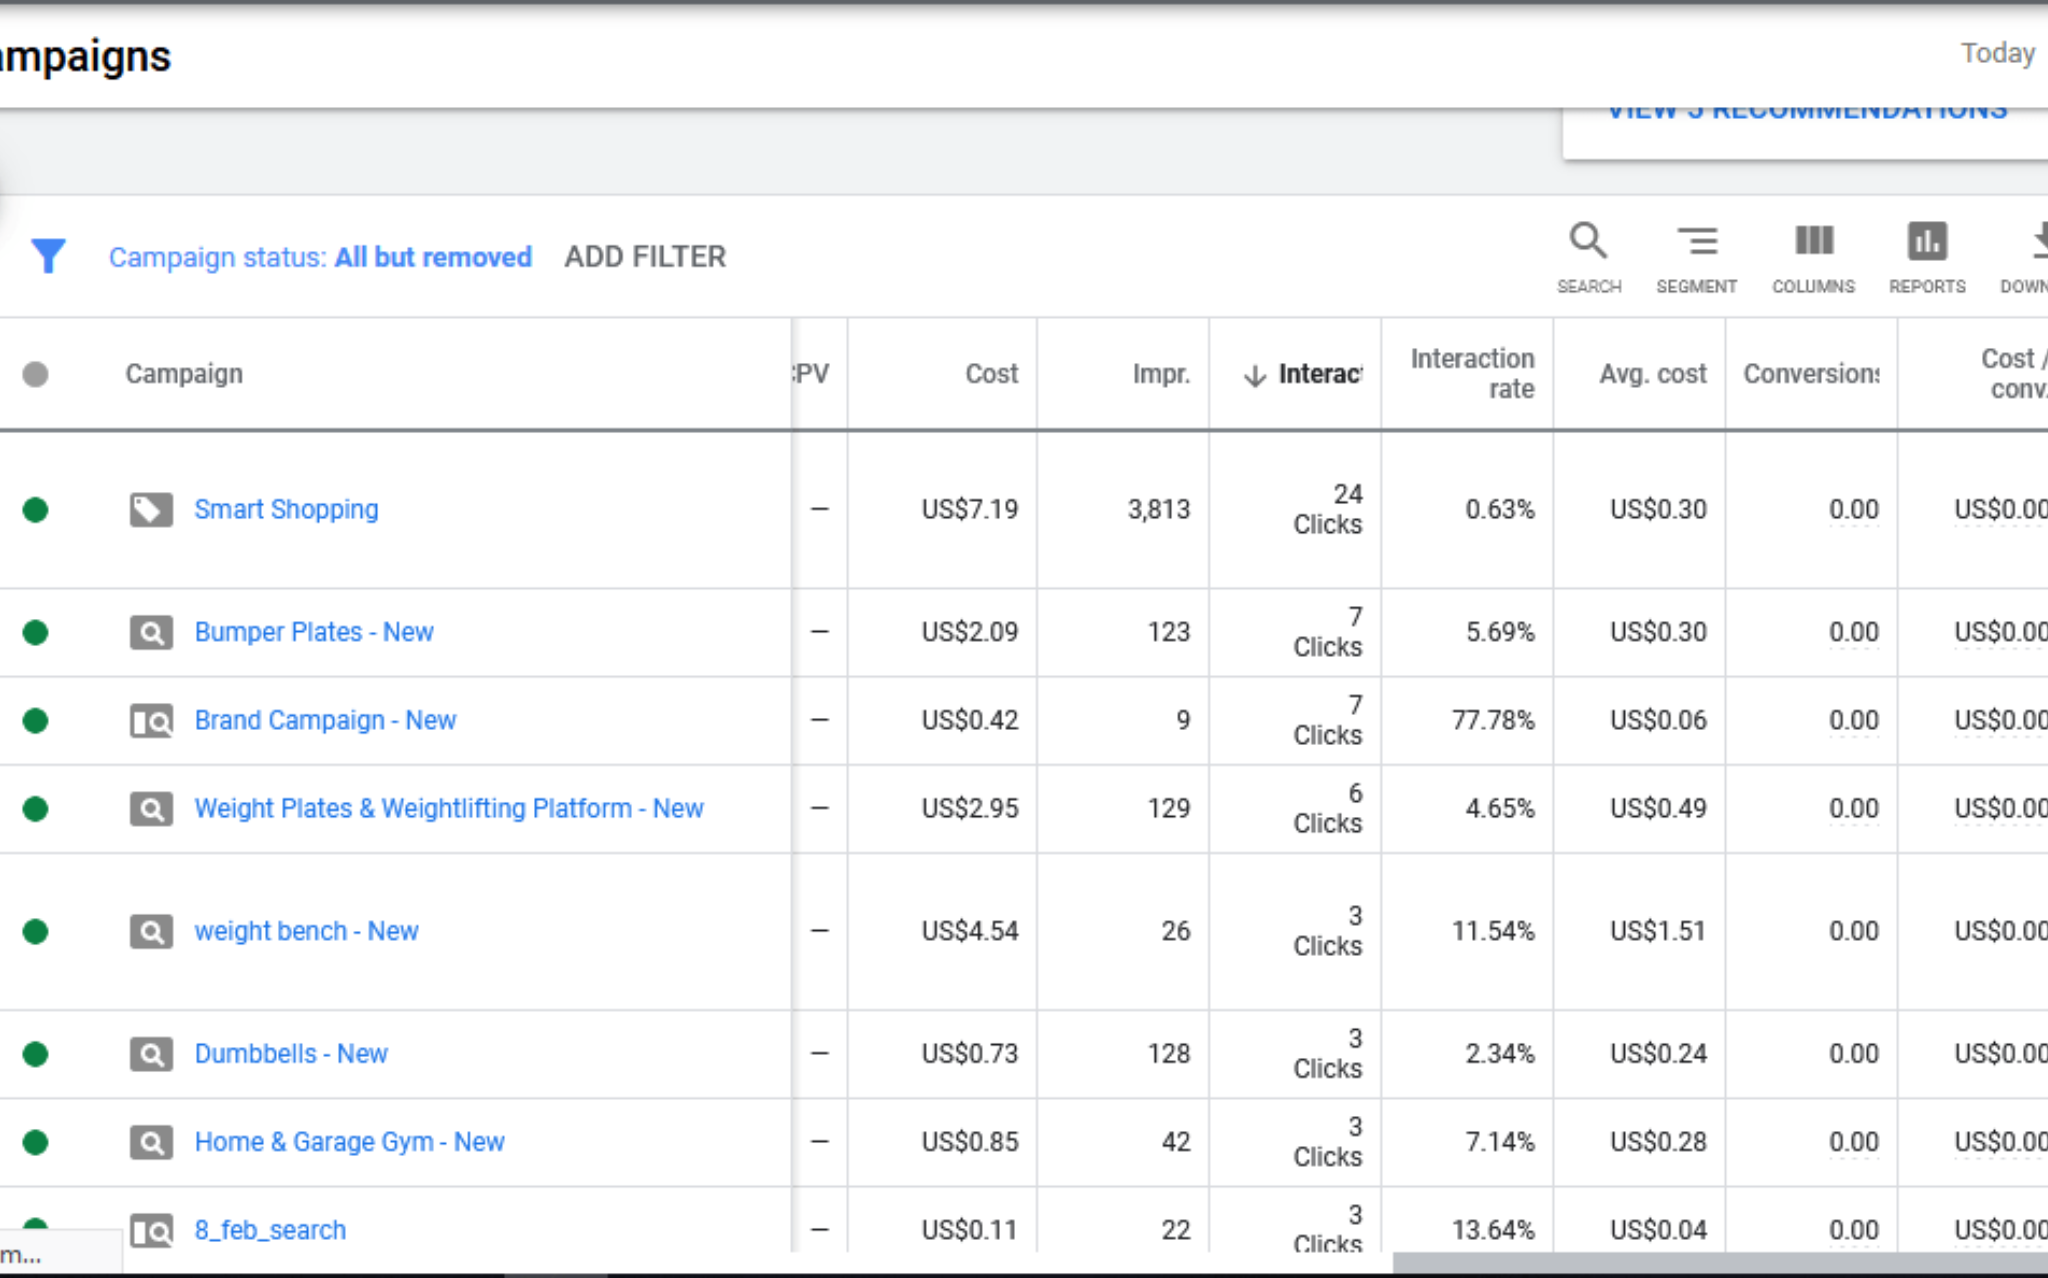Click ADD FILTER button
2048x1278 pixels.
coord(645,257)
